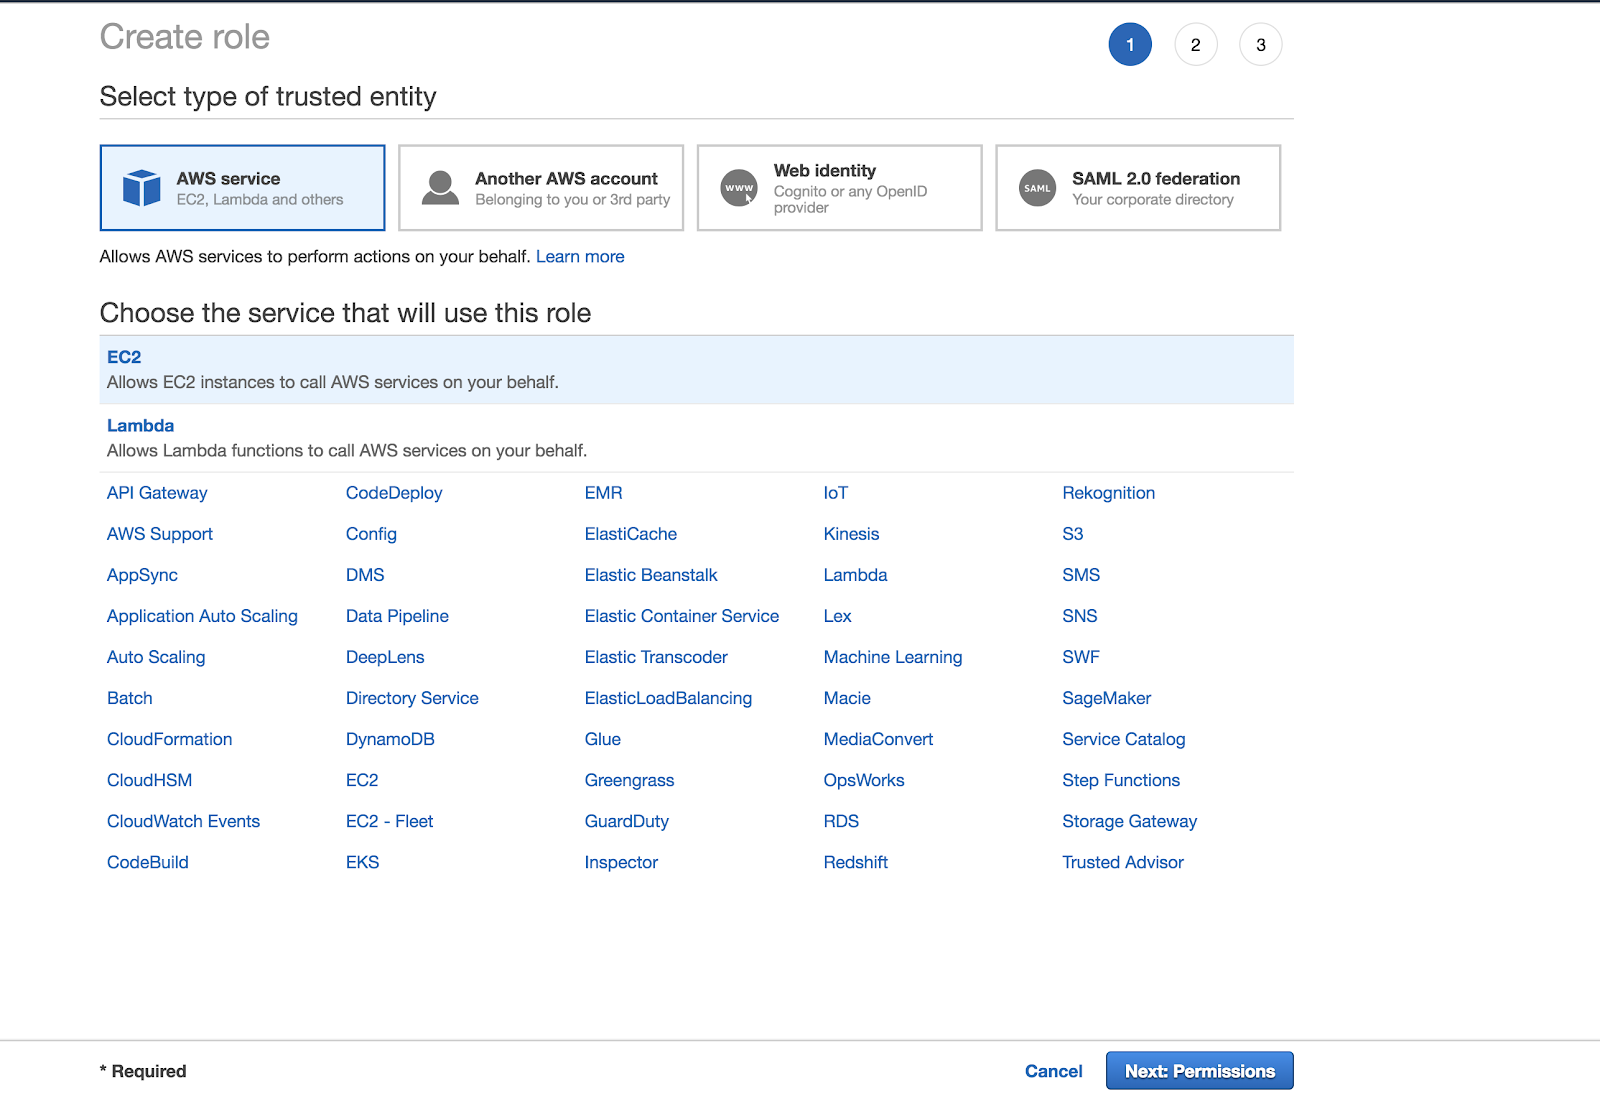Select Another AWS account trusted entity
The height and width of the screenshot is (1096, 1600).
click(x=541, y=188)
